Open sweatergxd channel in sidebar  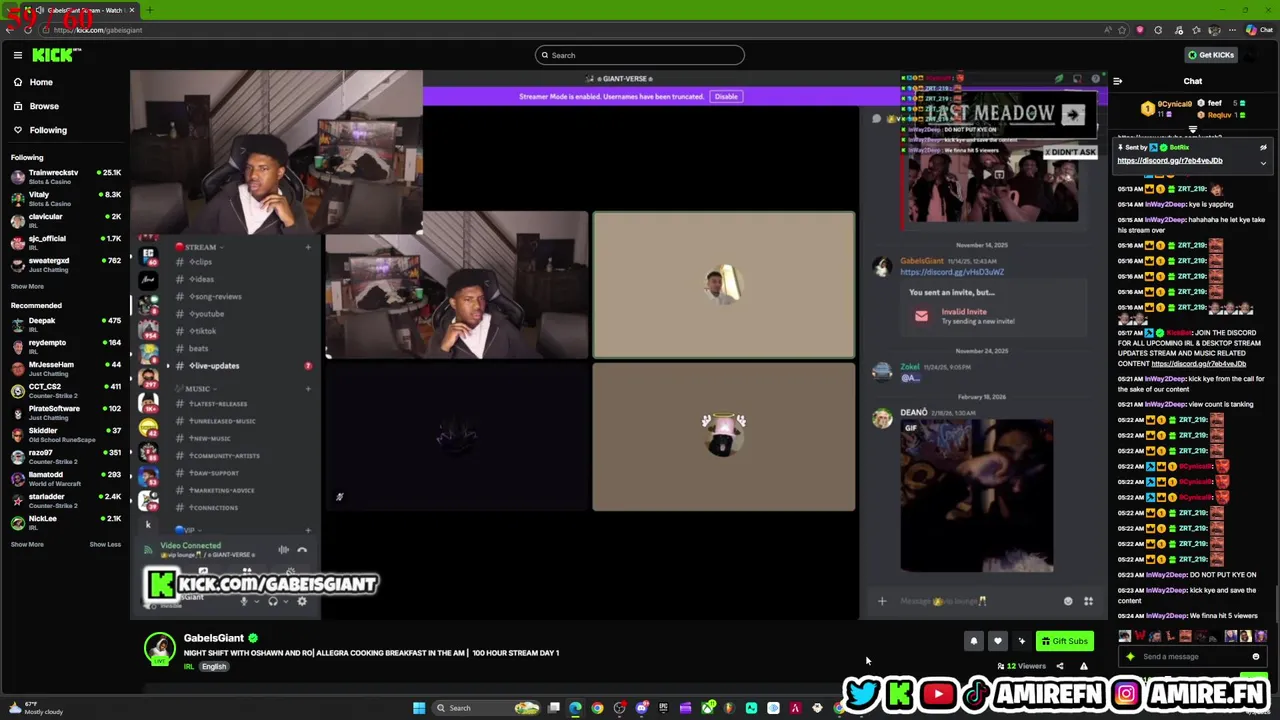pos(65,264)
